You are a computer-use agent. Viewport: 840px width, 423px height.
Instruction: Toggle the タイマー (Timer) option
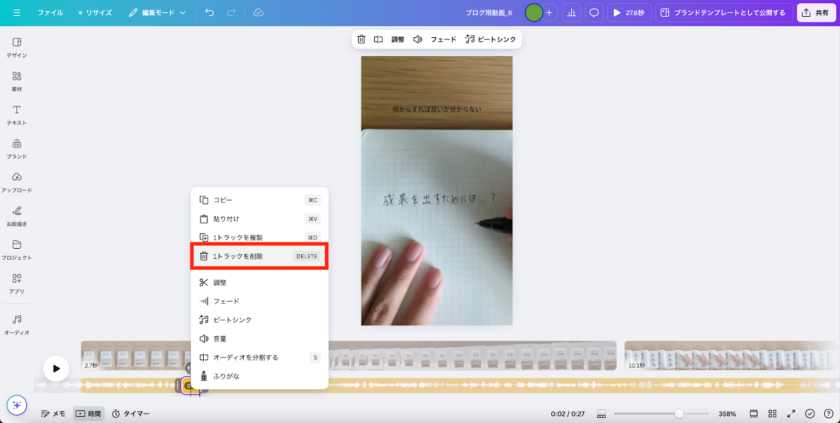[x=131, y=413]
